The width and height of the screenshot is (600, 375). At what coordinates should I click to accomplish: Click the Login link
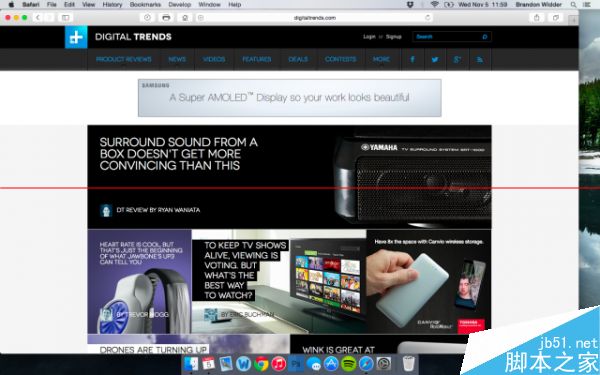369,37
